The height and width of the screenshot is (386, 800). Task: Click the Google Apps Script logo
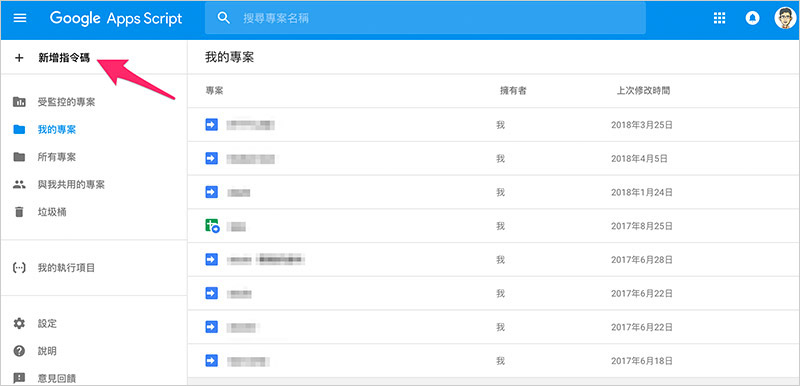coord(116,18)
